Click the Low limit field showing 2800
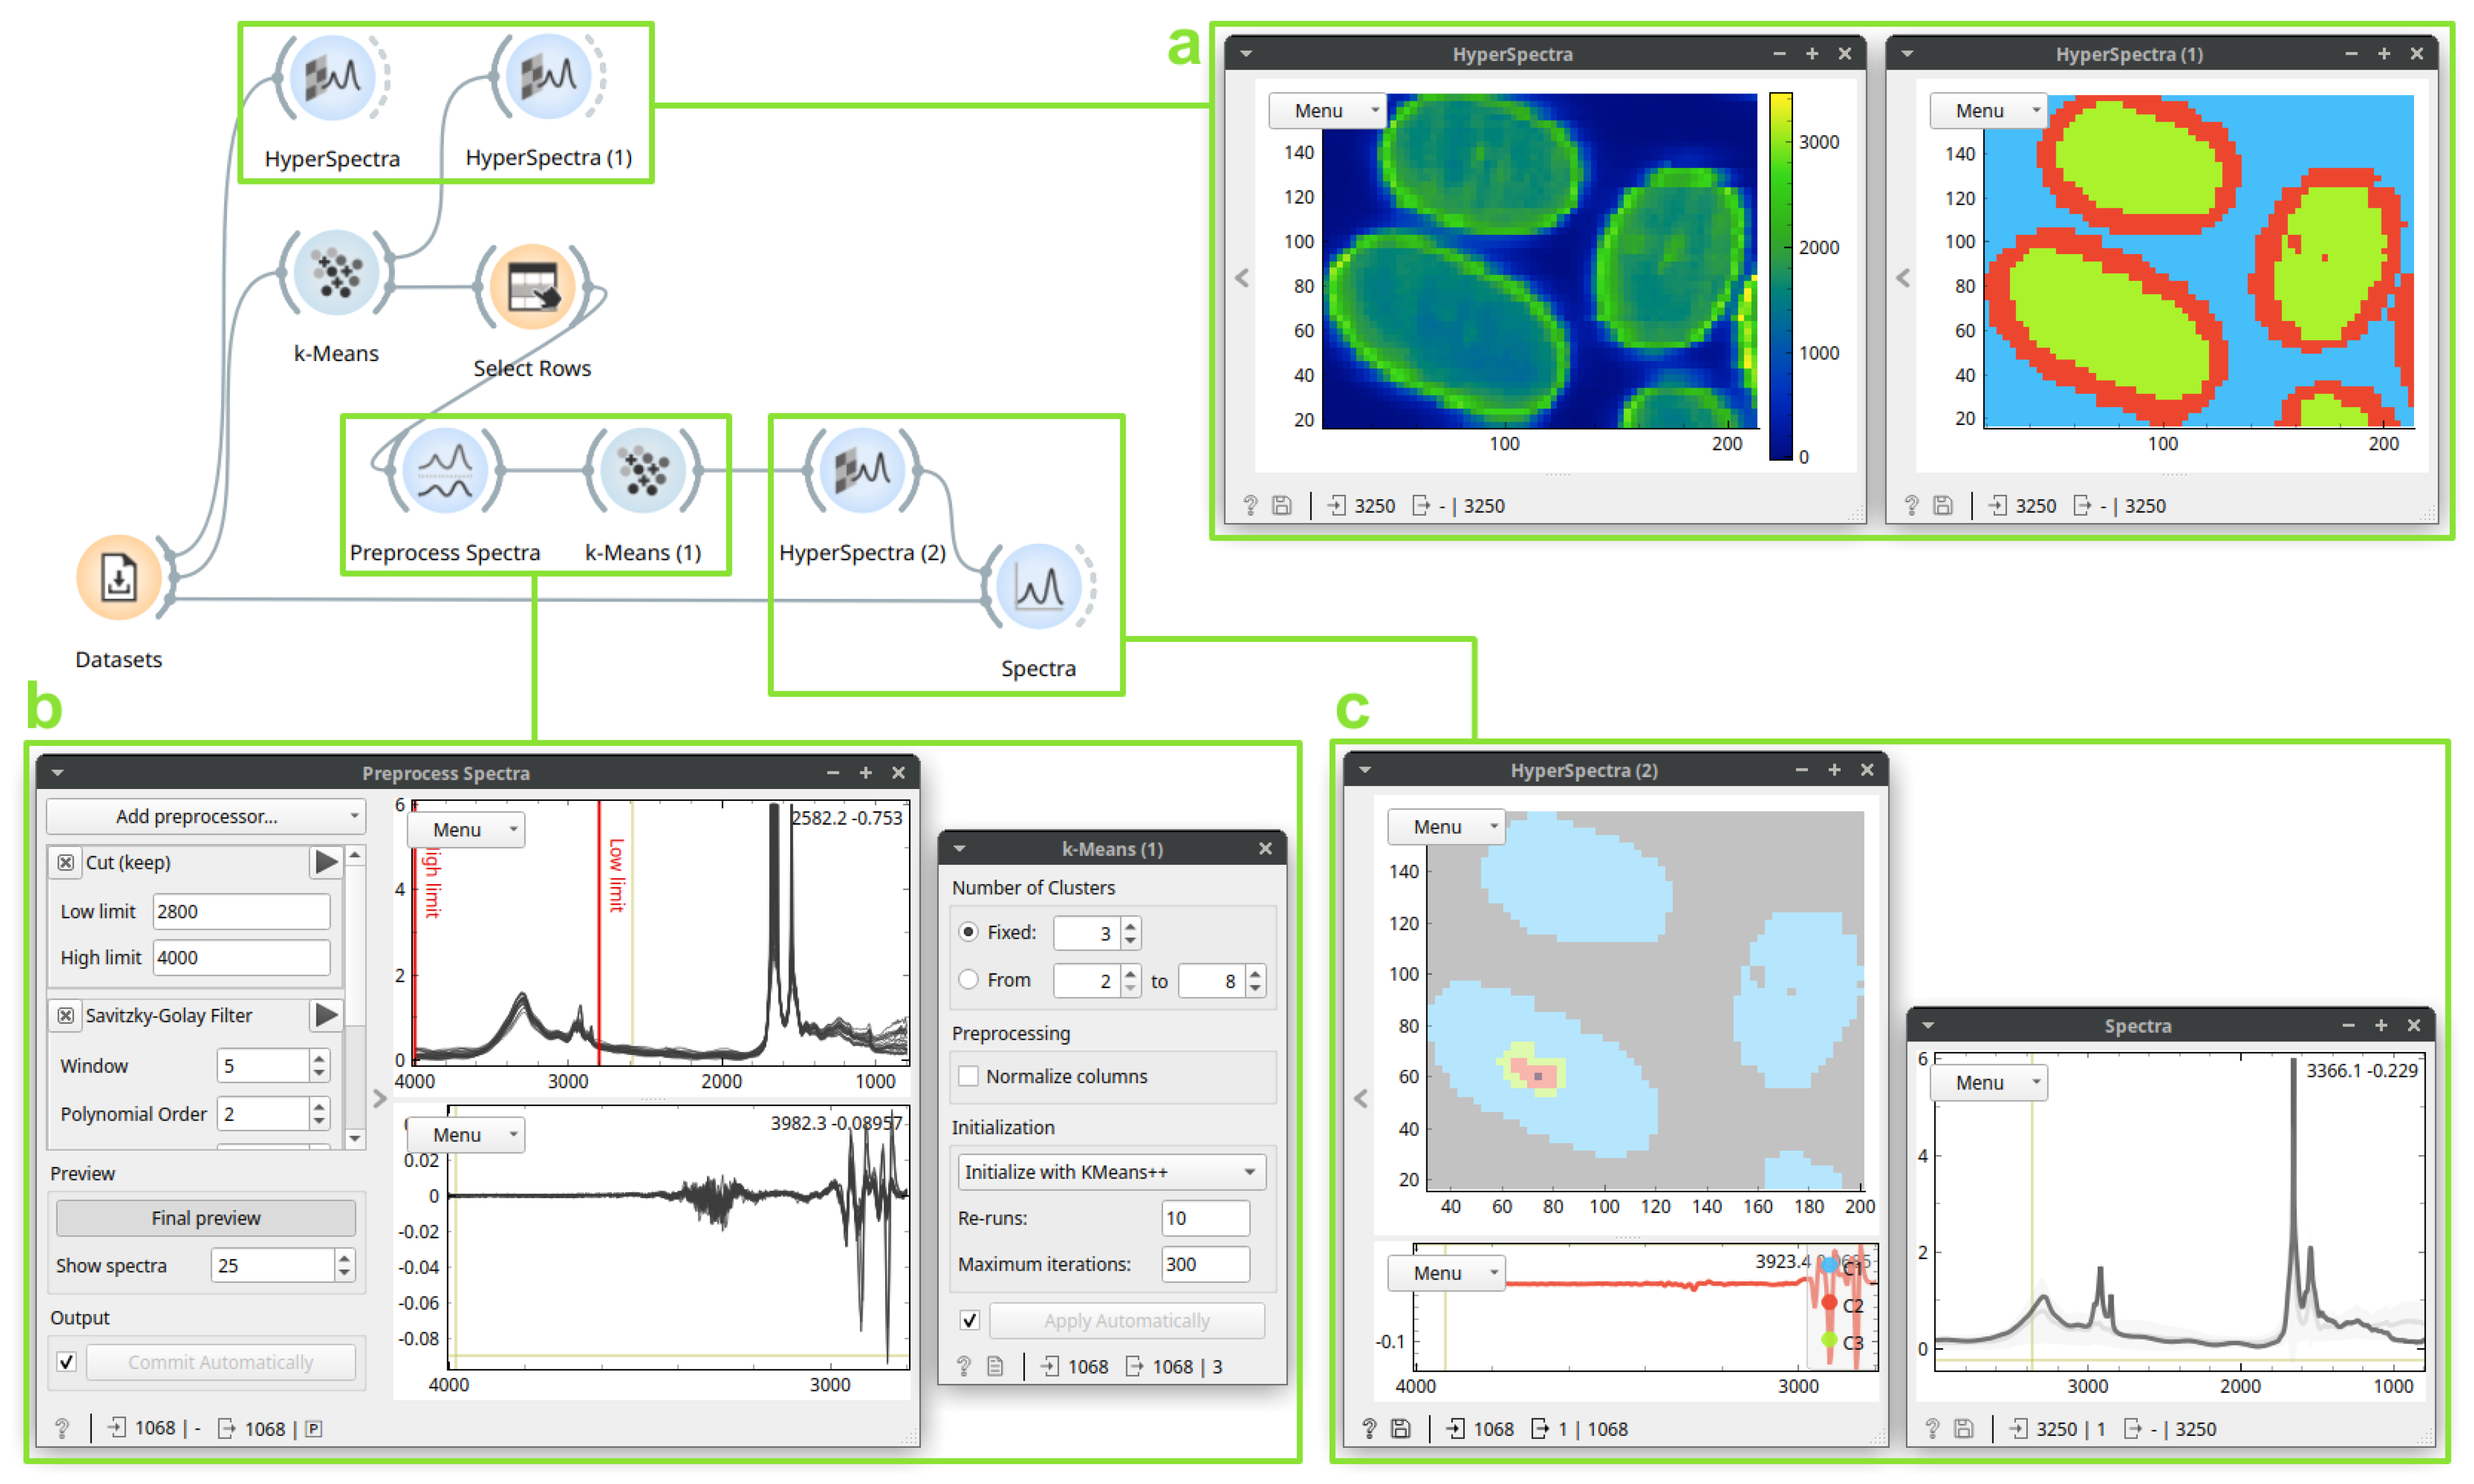Screen dimensions: 2474x1484 click(241, 912)
